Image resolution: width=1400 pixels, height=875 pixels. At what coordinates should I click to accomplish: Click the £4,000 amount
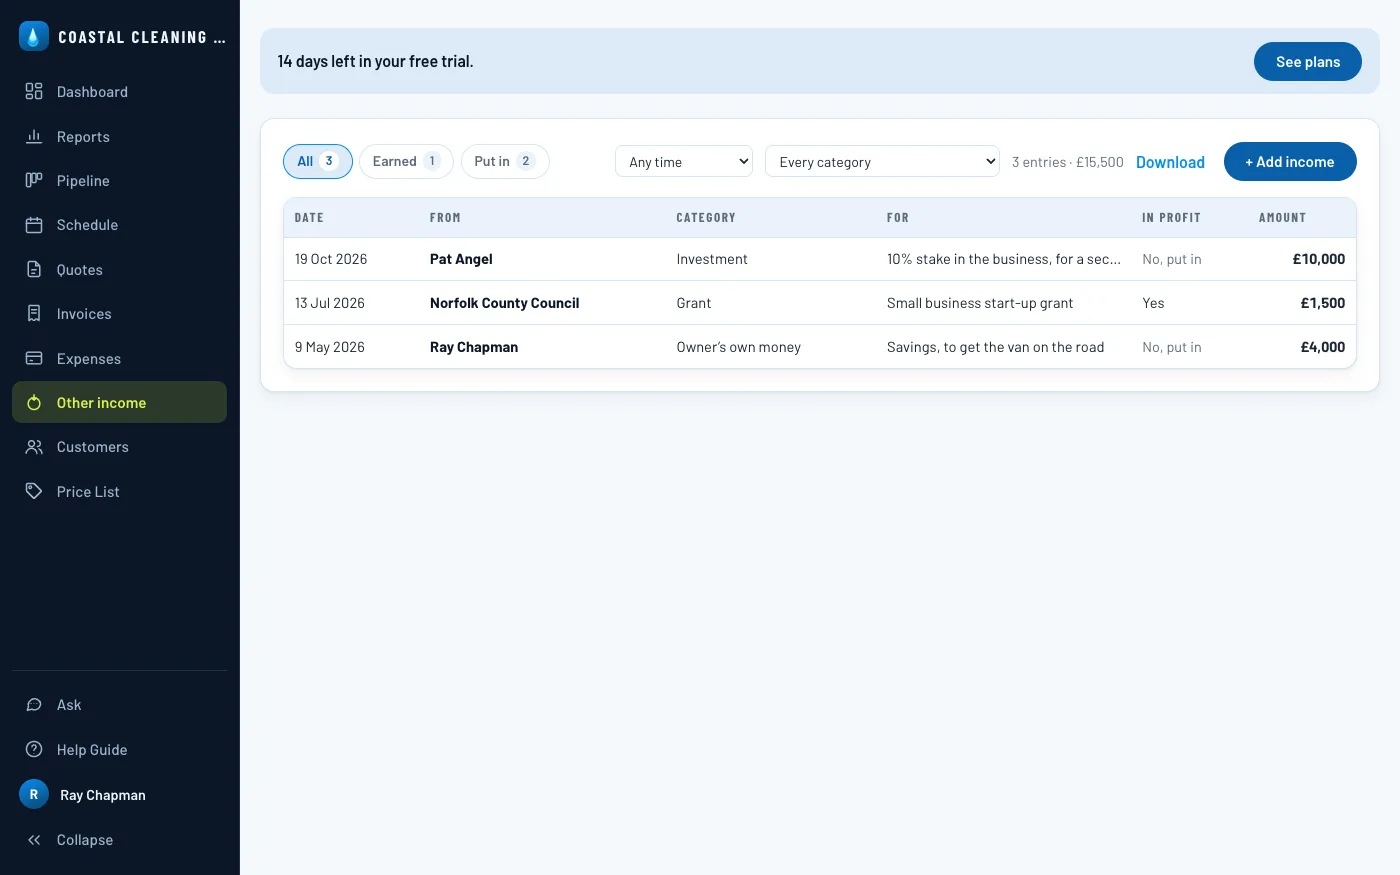[x=1322, y=347]
